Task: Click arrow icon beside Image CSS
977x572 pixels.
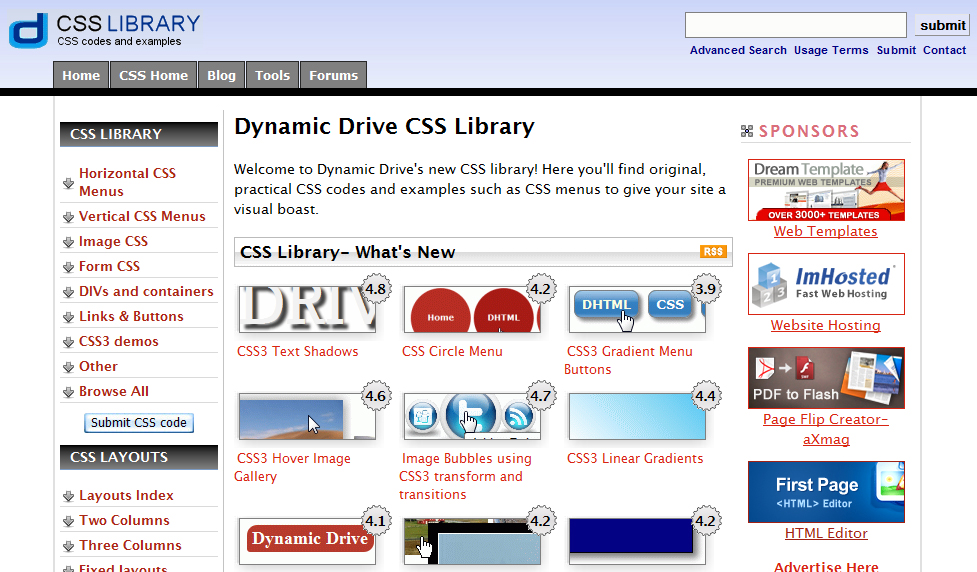Action: [x=69, y=242]
